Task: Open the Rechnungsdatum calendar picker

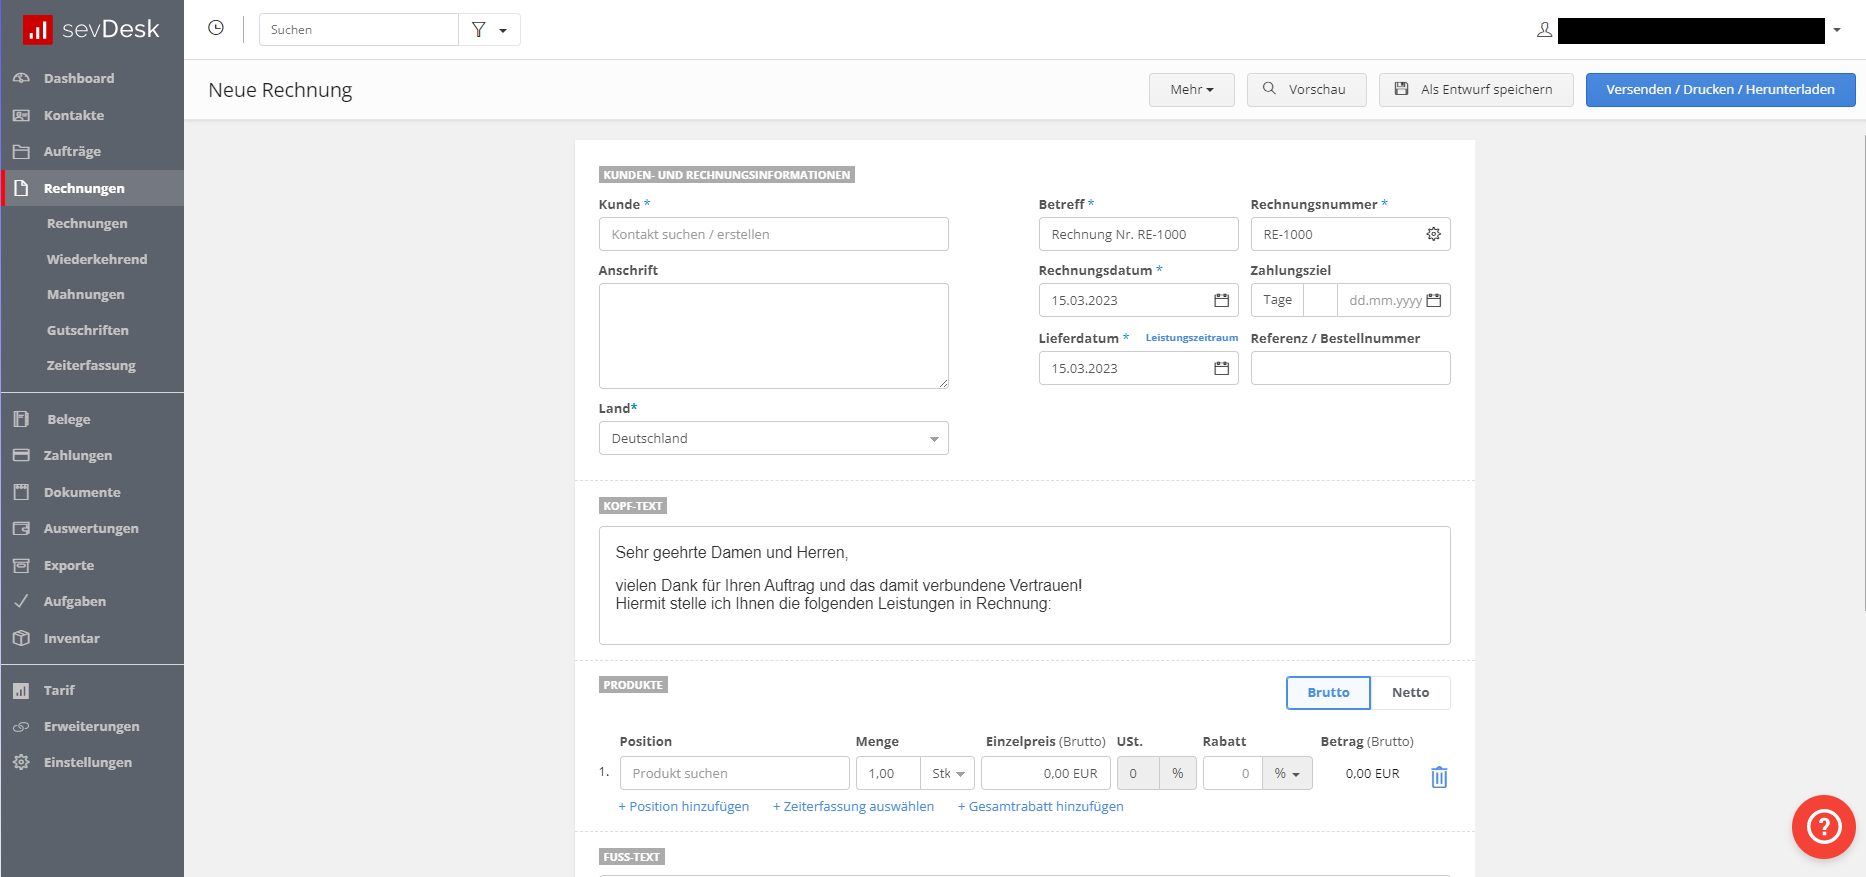Action: coord(1221,300)
